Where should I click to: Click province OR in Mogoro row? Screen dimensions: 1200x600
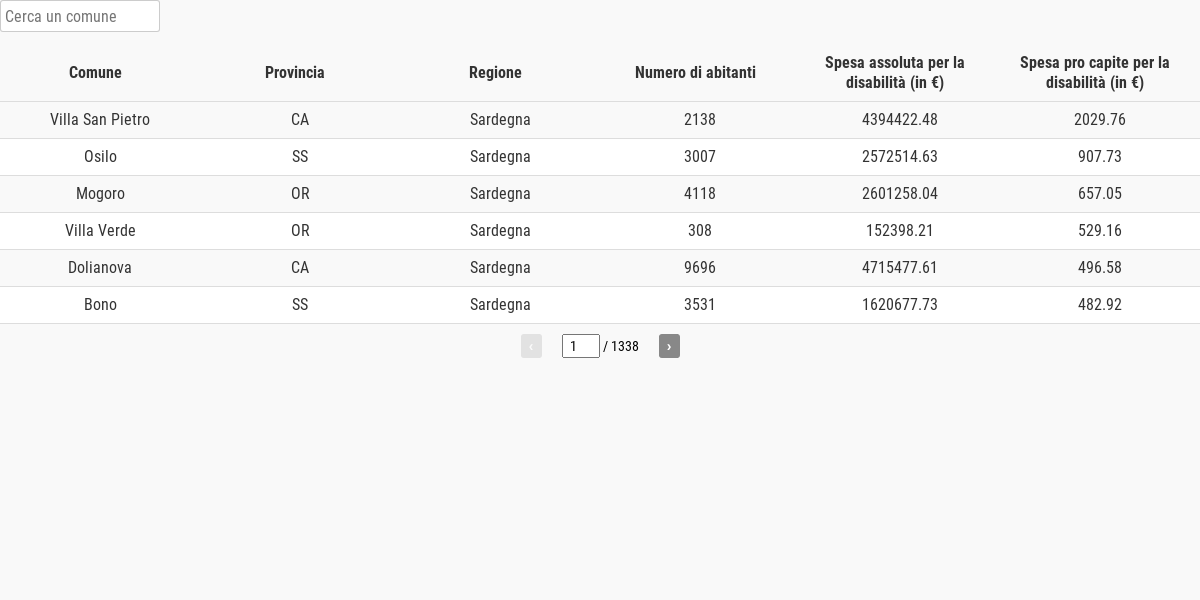(300, 194)
